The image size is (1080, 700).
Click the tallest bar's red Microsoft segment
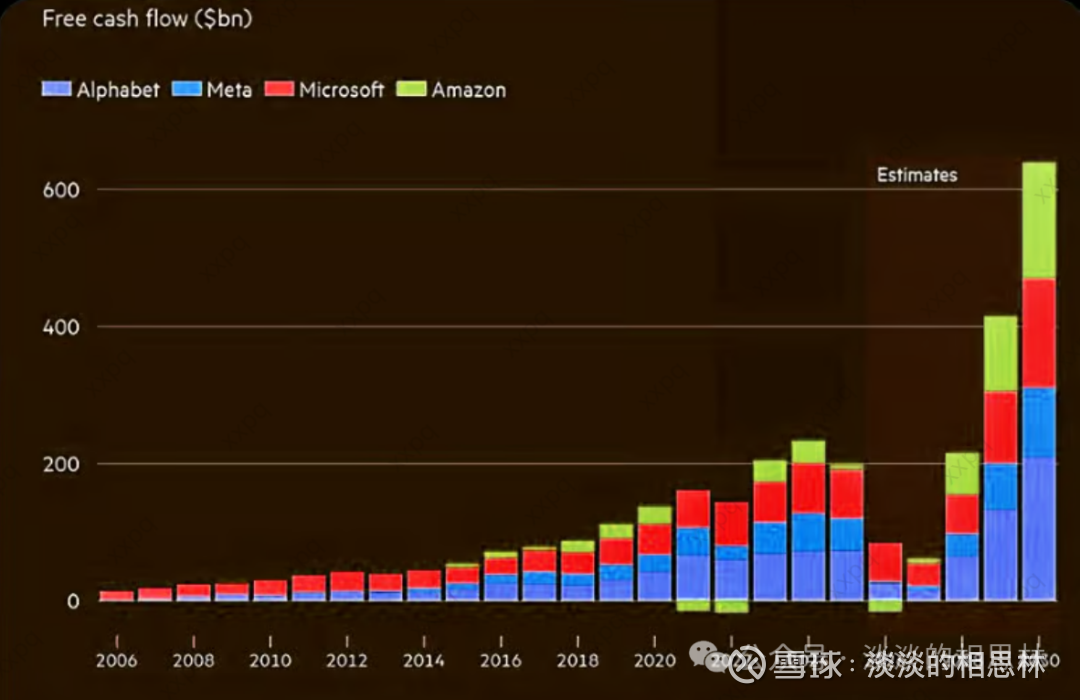[x=1039, y=333]
